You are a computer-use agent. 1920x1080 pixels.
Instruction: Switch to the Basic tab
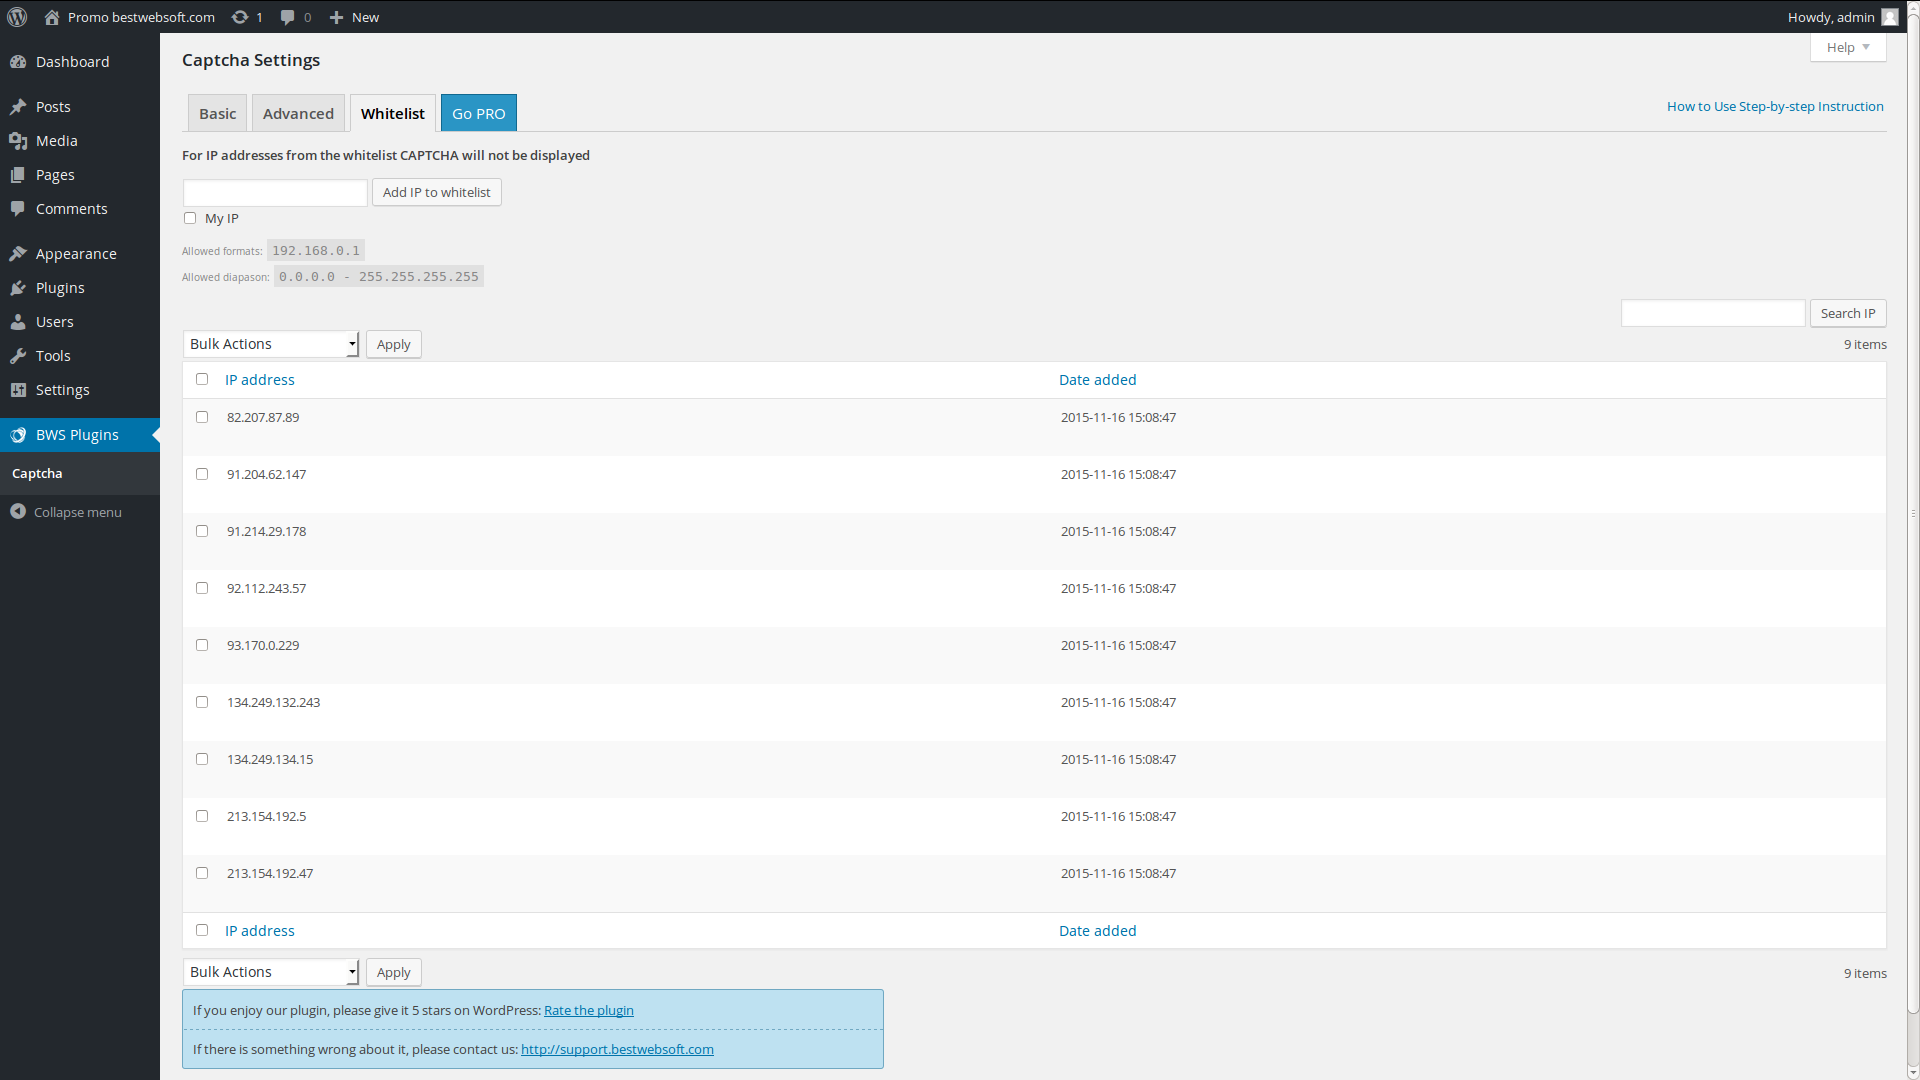tap(217, 113)
